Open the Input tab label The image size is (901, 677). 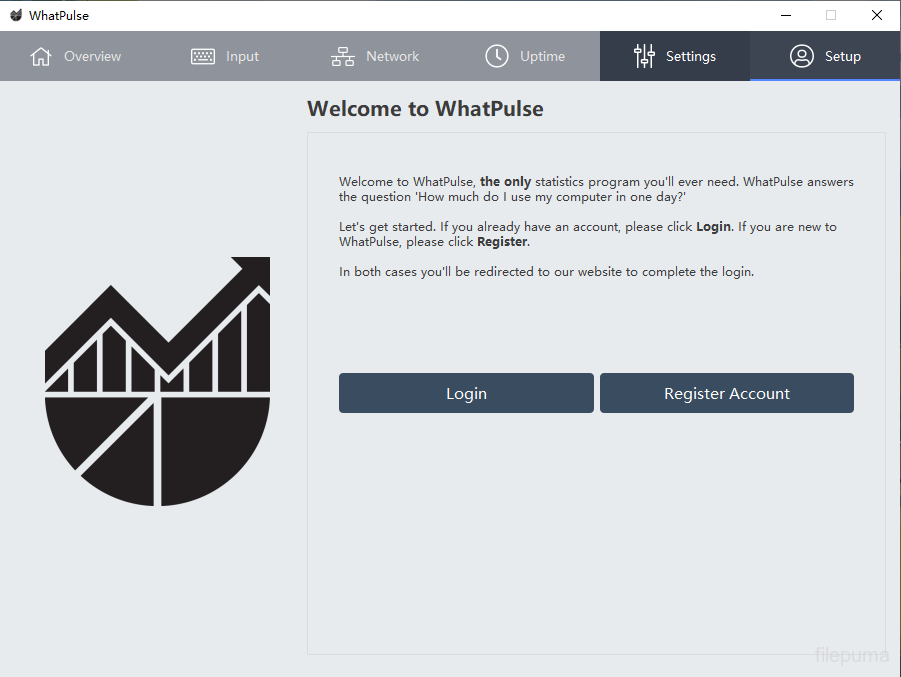242,57
